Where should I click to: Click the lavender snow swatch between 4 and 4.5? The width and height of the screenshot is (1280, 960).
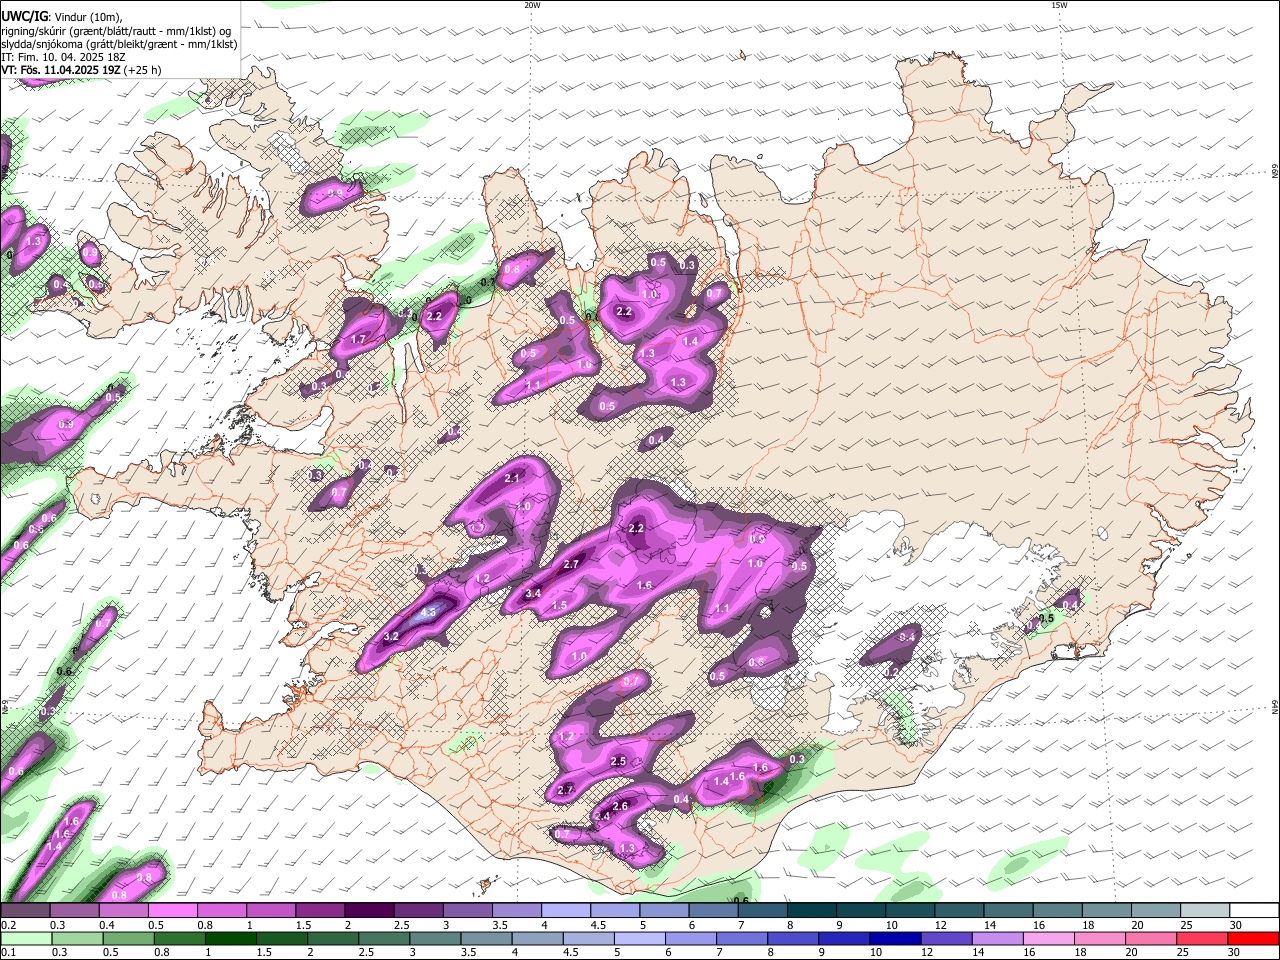pyautogui.click(x=566, y=910)
